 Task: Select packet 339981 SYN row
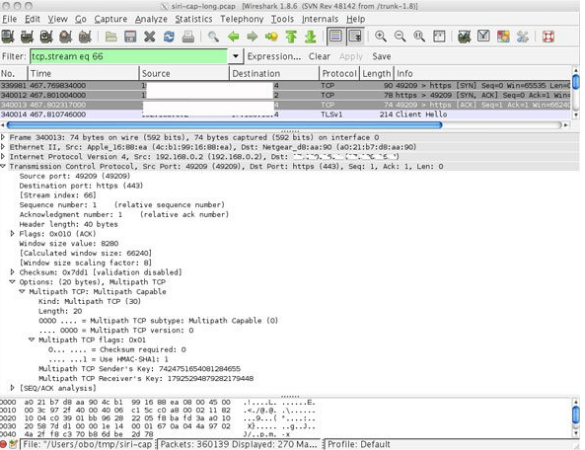coord(285,85)
